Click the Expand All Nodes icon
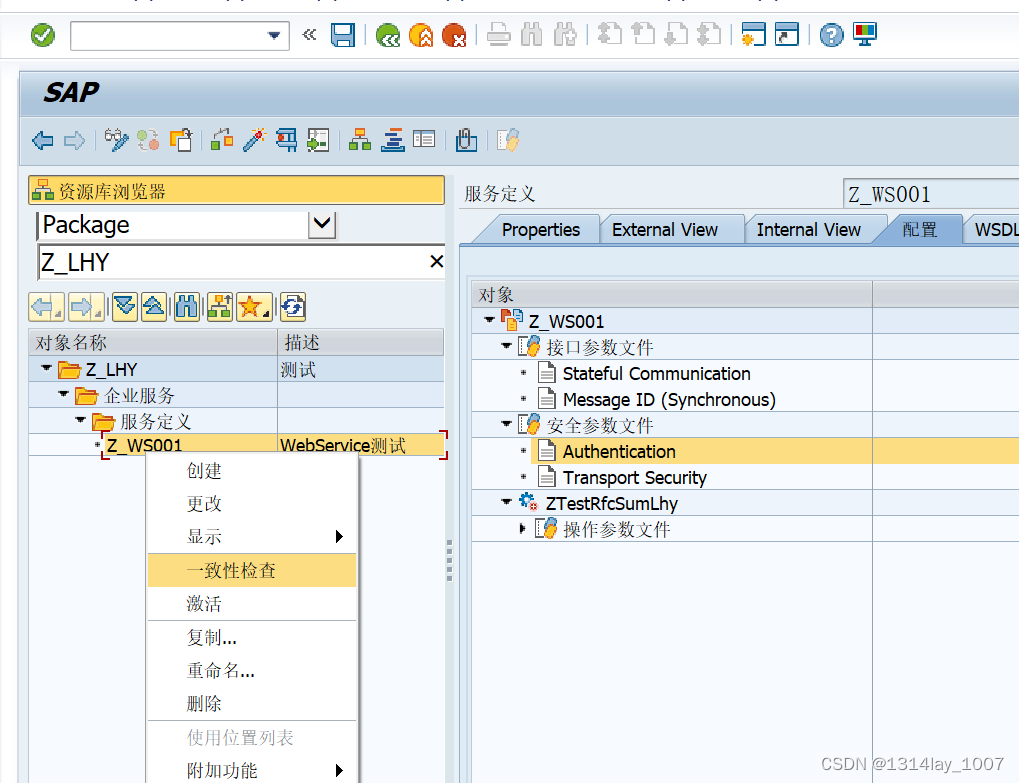The image size is (1019, 783). coord(125,307)
